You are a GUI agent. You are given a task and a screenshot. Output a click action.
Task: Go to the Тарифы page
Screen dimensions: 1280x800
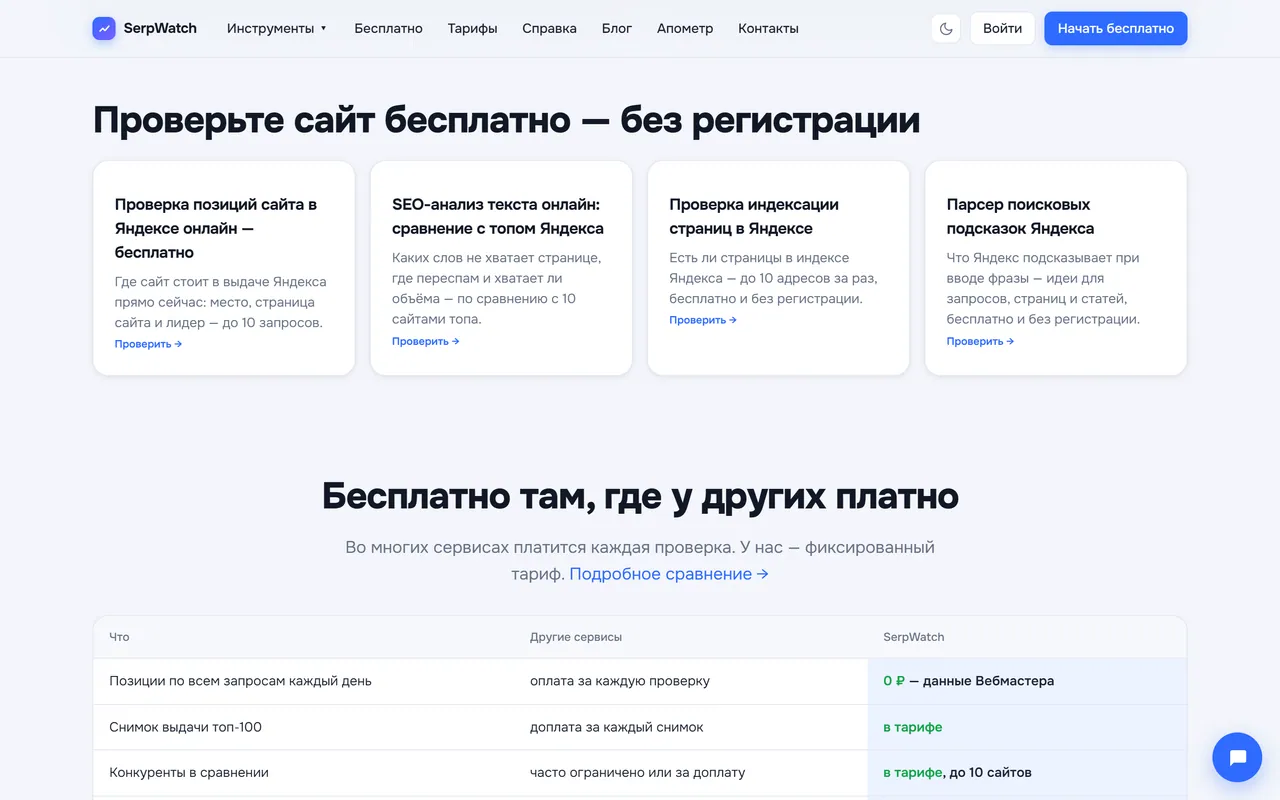(473, 28)
